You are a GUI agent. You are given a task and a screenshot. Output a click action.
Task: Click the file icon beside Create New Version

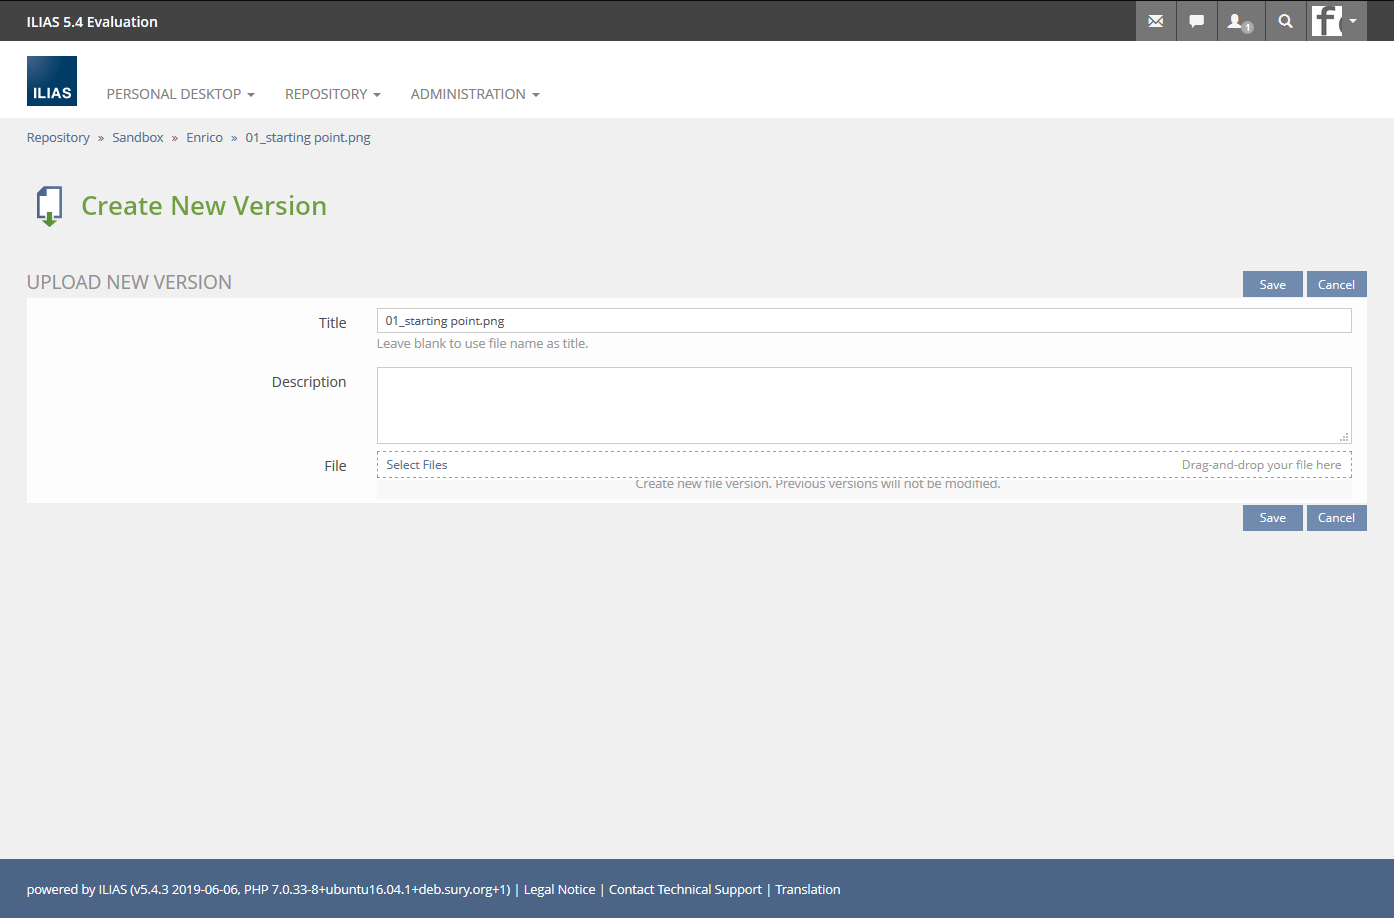point(49,206)
